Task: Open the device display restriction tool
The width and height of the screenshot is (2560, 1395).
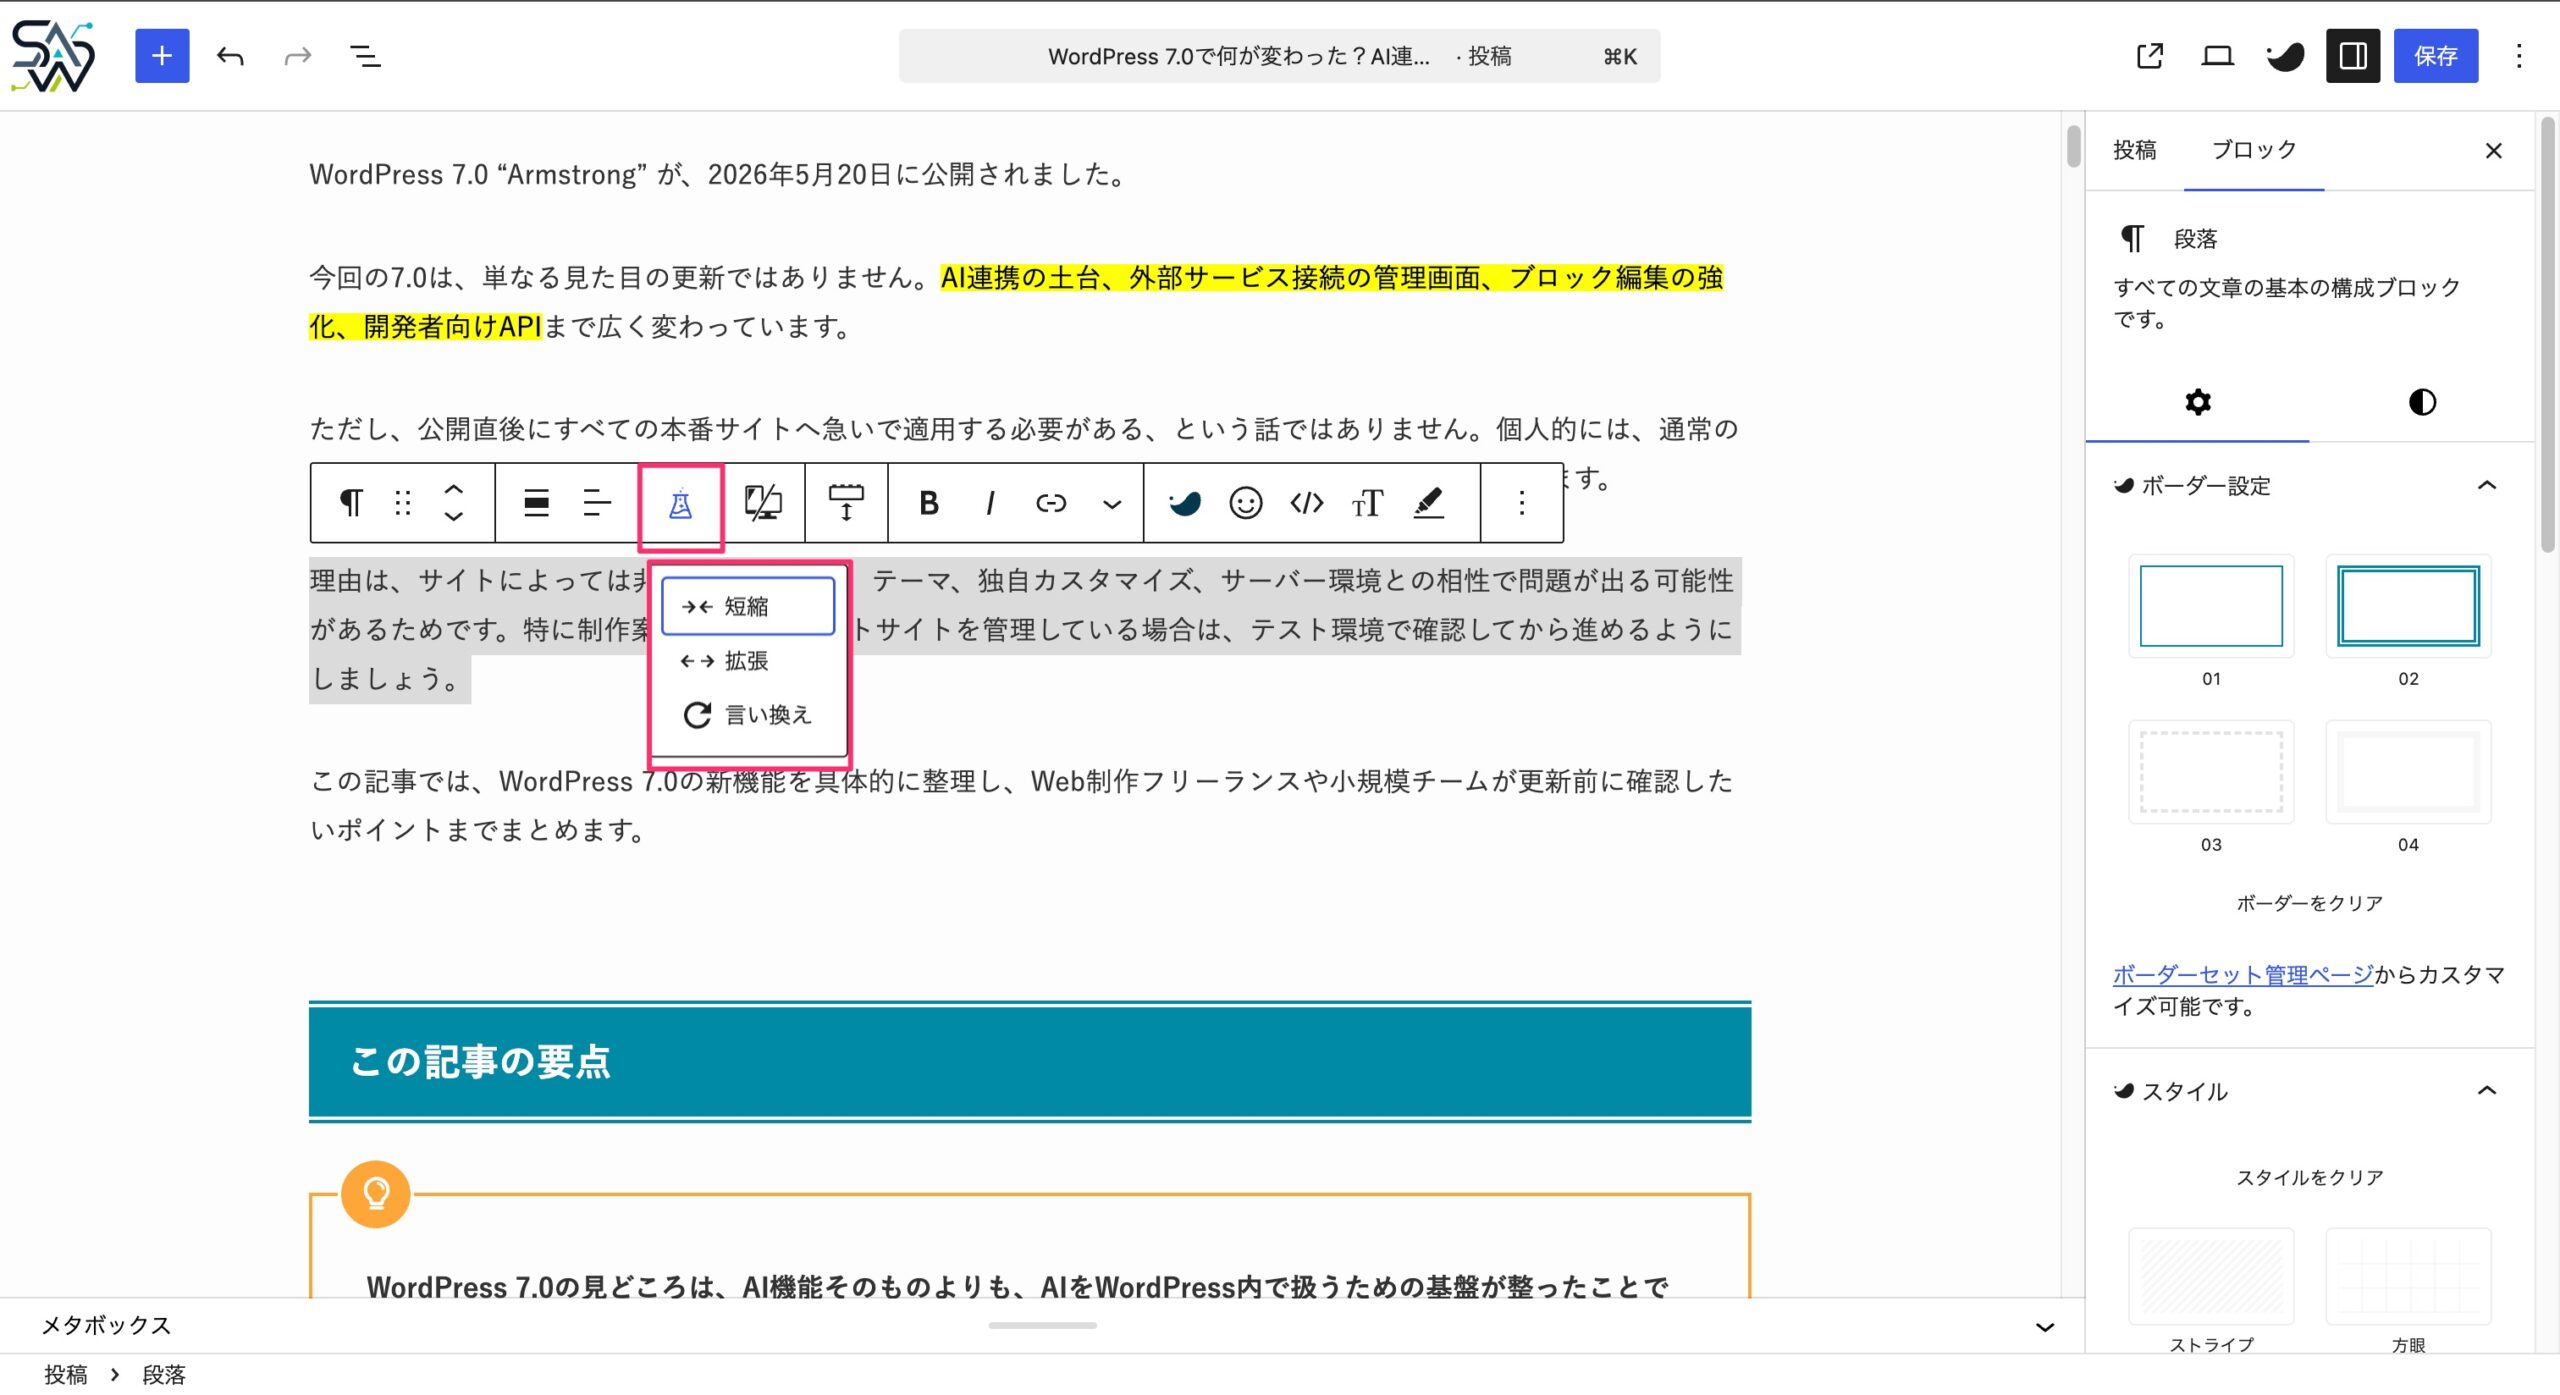Action: [x=764, y=503]
